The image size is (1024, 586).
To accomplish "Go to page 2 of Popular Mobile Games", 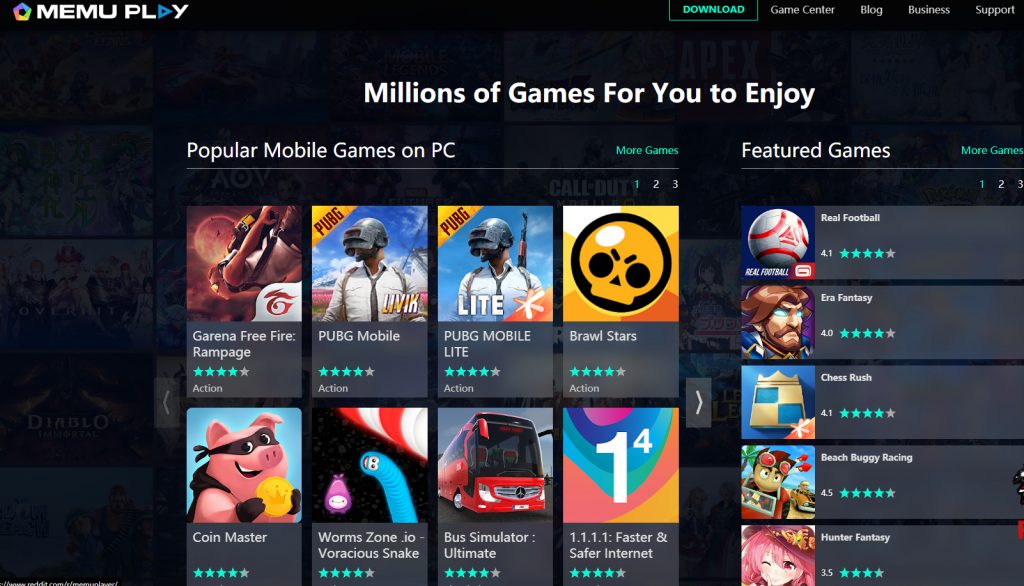I will click(656, 184).
